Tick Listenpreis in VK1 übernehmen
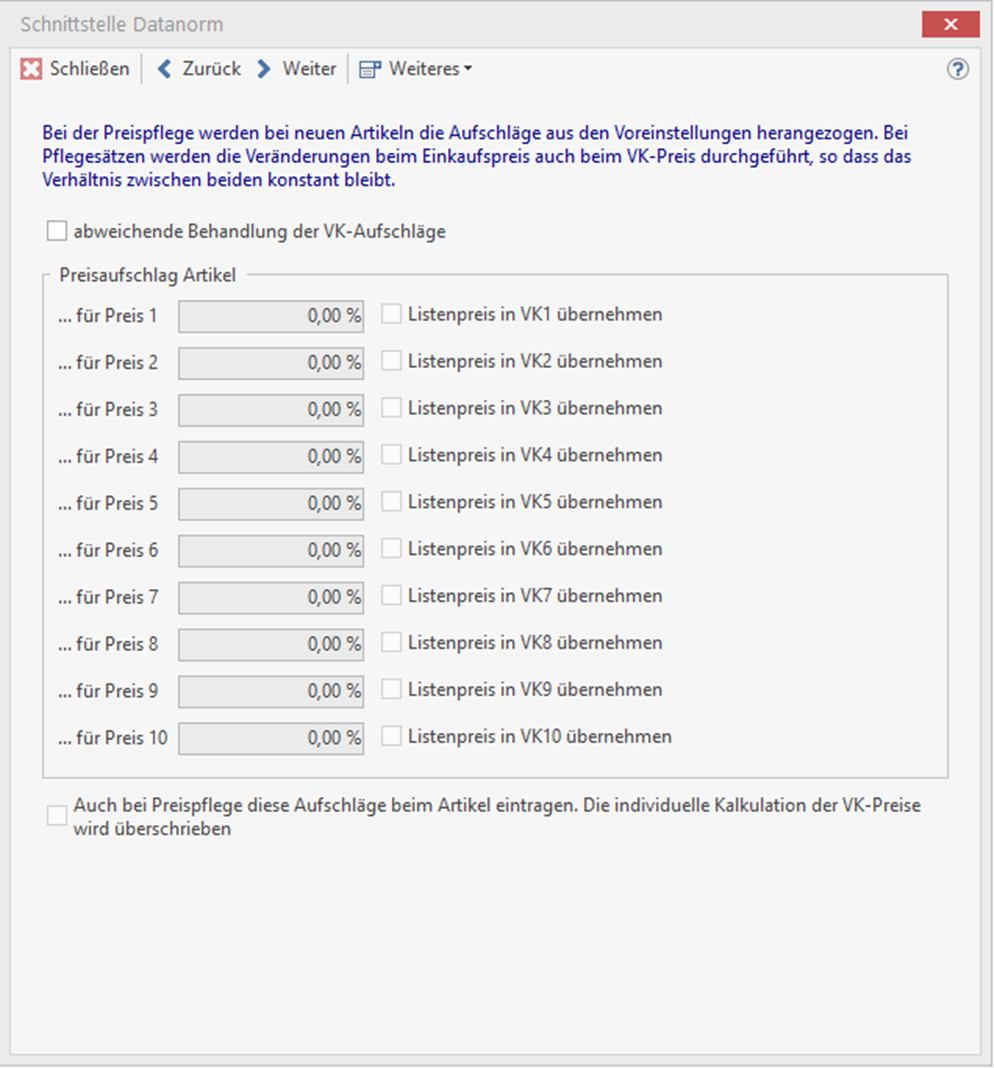The image size is (994, 1068). click(x=392, y=314)
